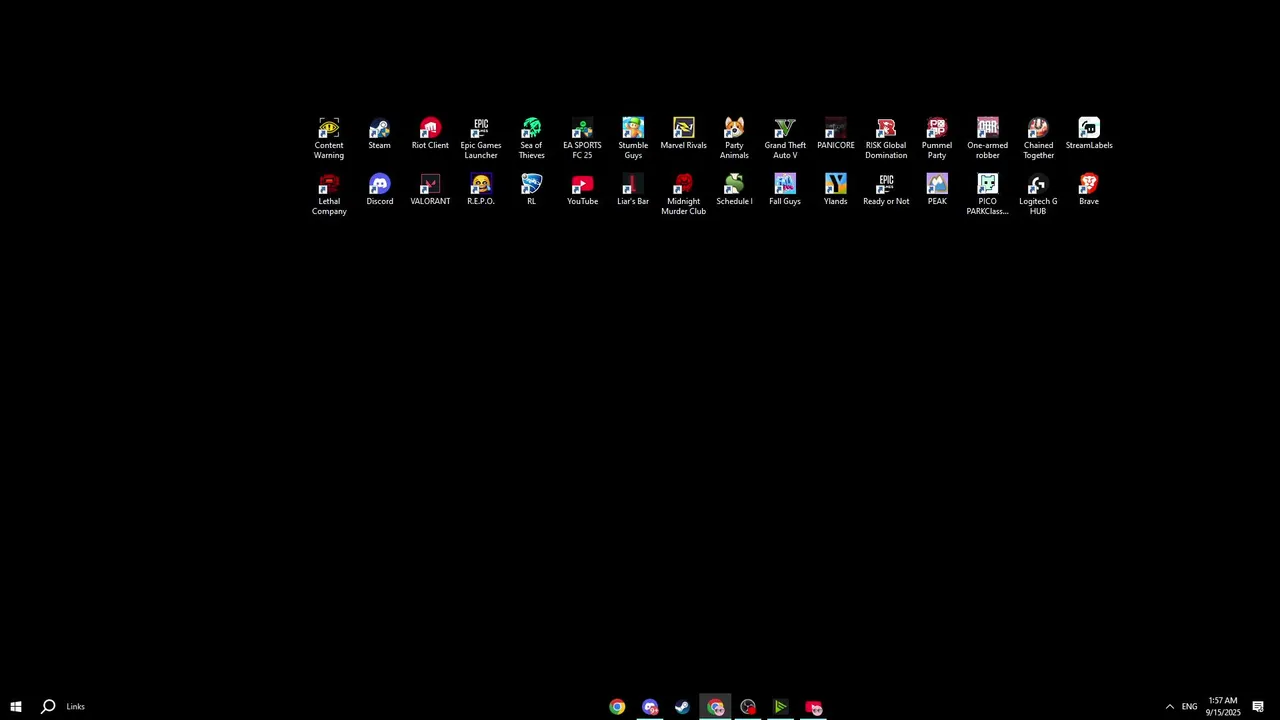The image size is (1280, 720).
Task: Select the Epic Games Launcher icon
Action: click(481, 138)
